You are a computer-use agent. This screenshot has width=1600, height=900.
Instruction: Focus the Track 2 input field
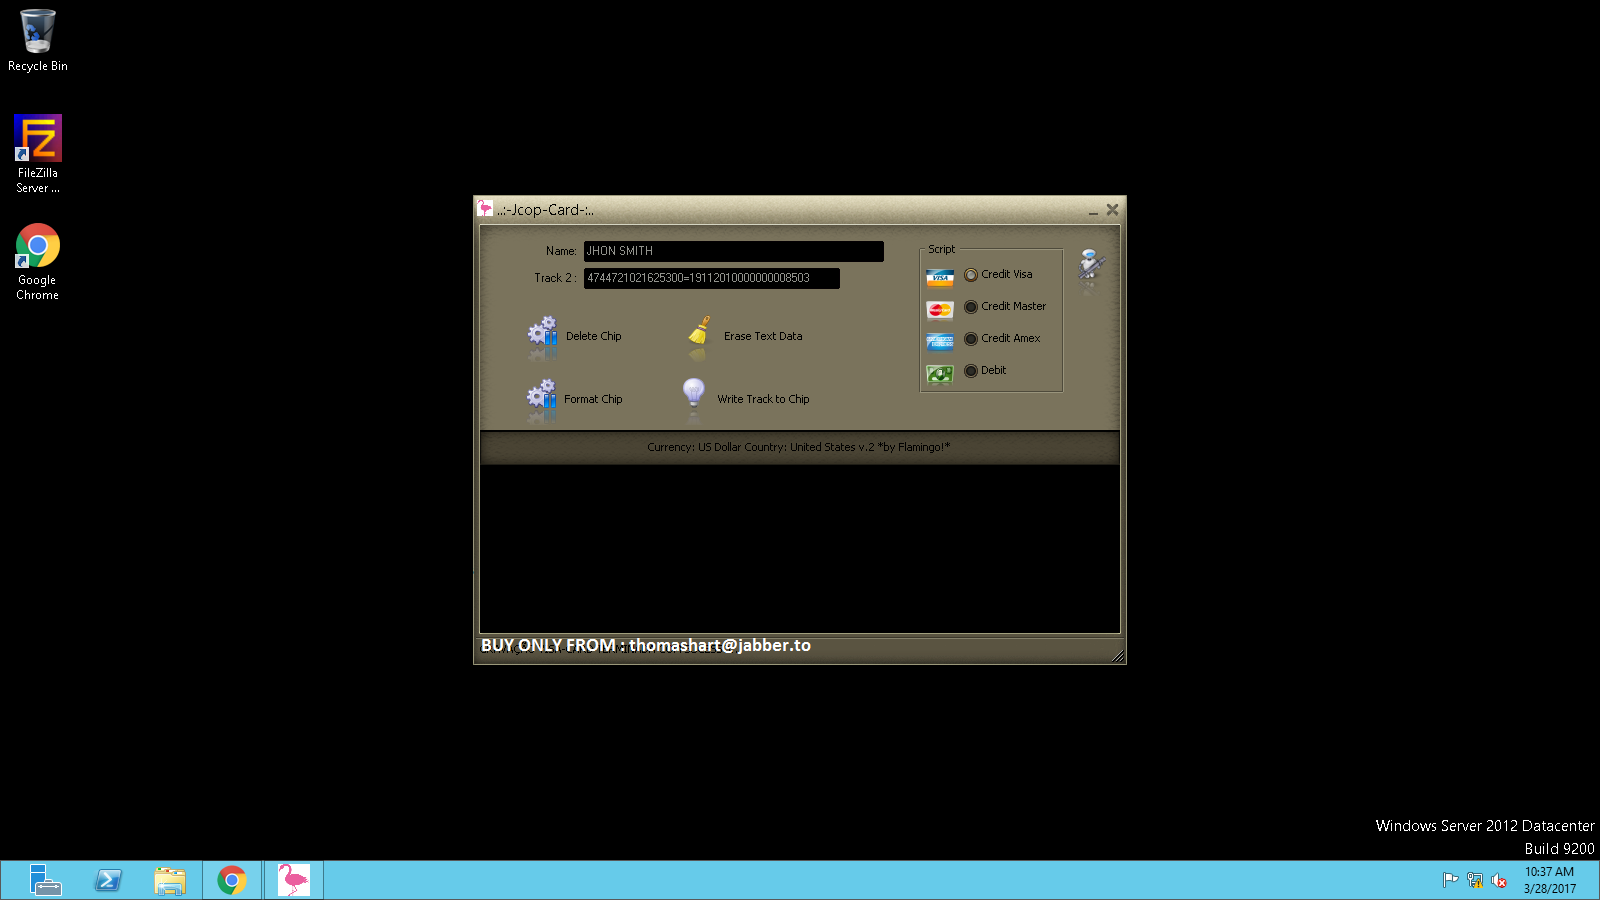tap(711, 278)
